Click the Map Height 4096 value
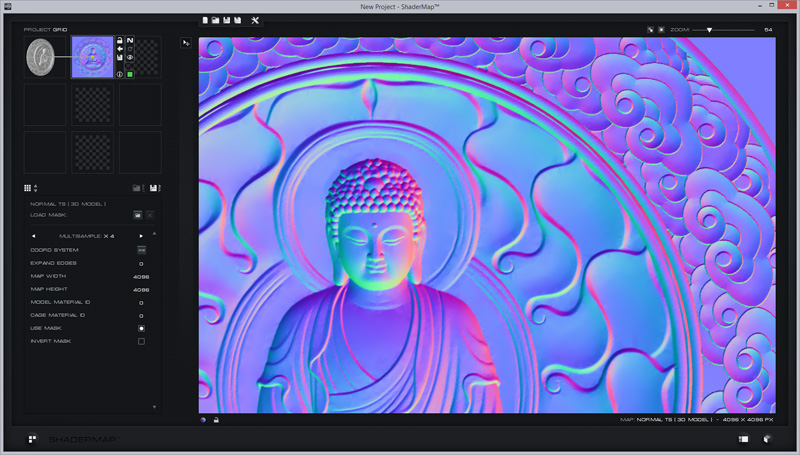800x455 pixels. pyautogui.click(x=141, y=290)
